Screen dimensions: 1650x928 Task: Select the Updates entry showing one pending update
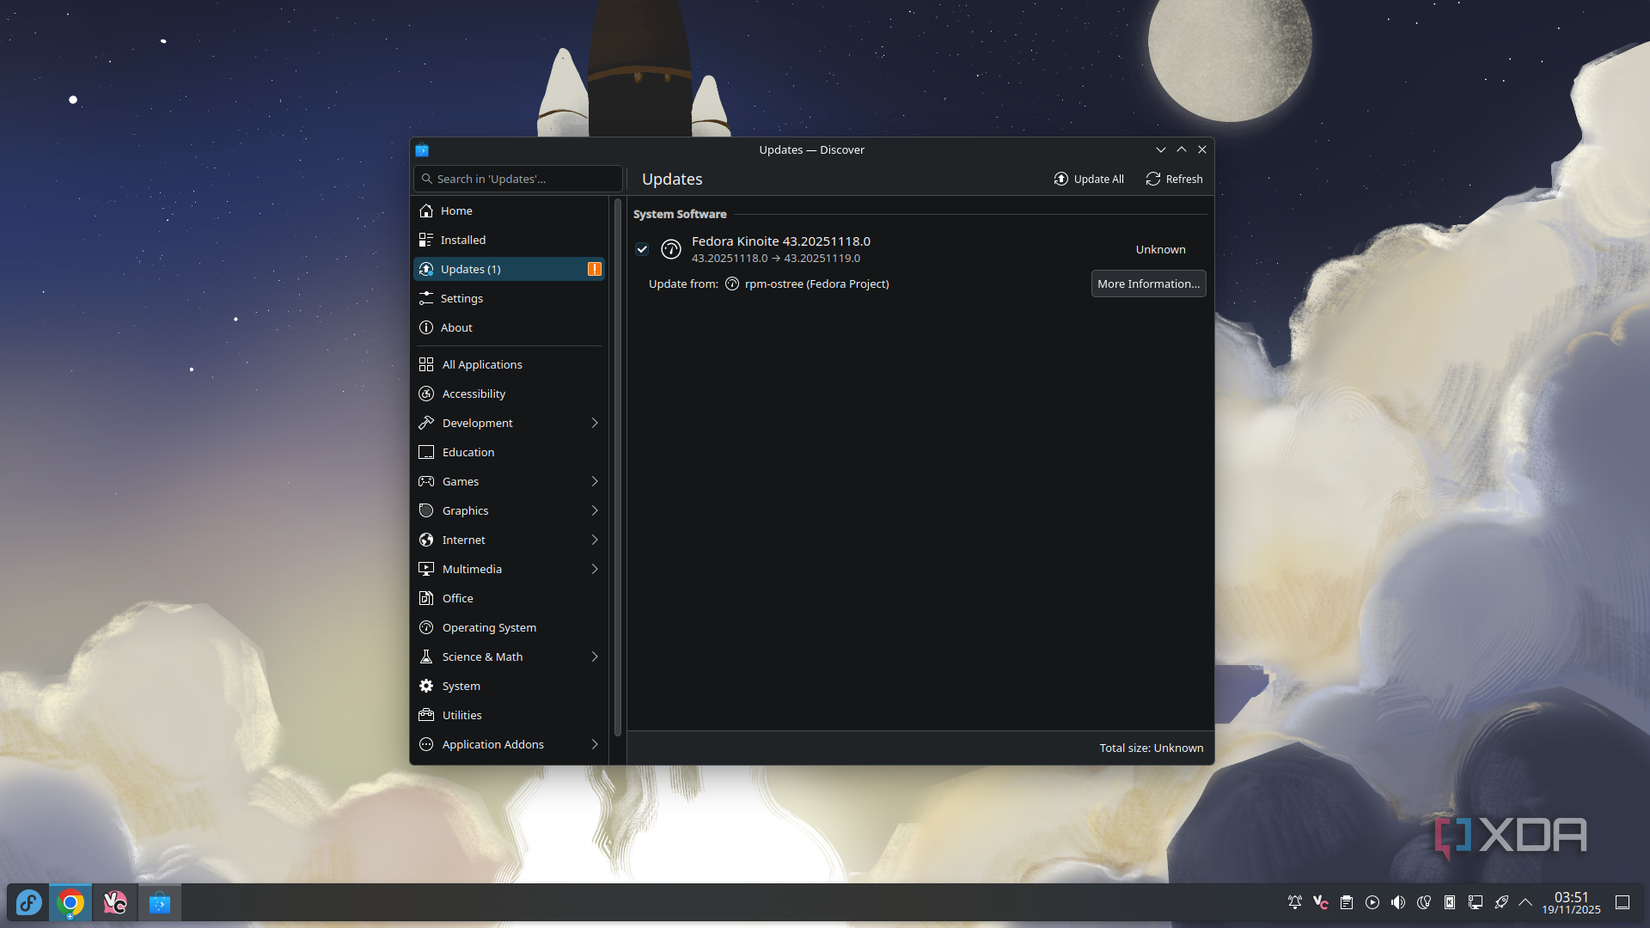tap(470, 269)
